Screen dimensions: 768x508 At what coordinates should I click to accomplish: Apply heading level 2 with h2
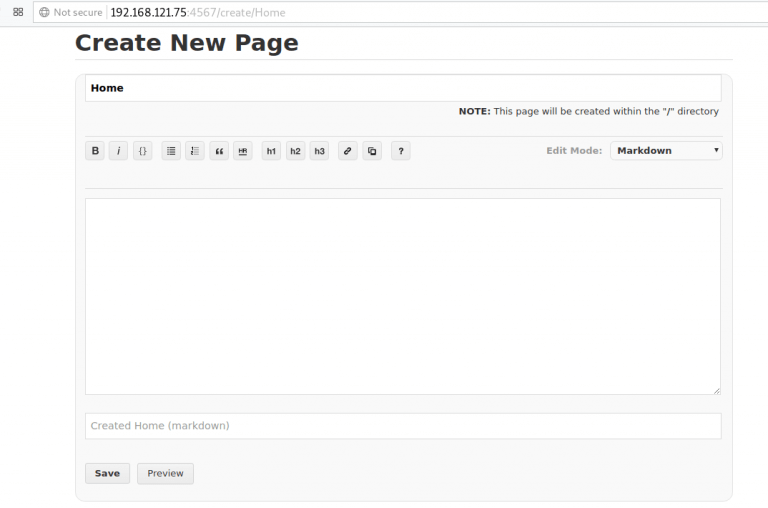tap(295, 151)
